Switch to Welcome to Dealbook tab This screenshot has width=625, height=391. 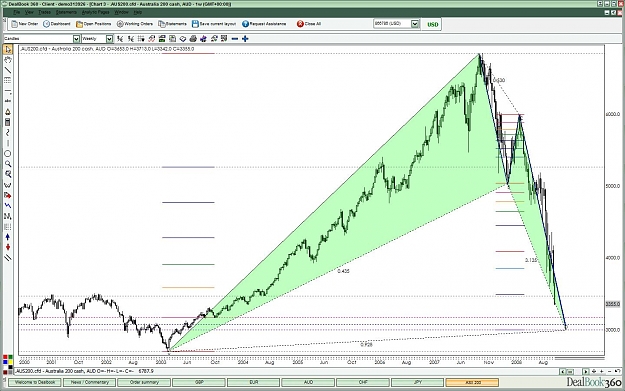tap(35, 382)
